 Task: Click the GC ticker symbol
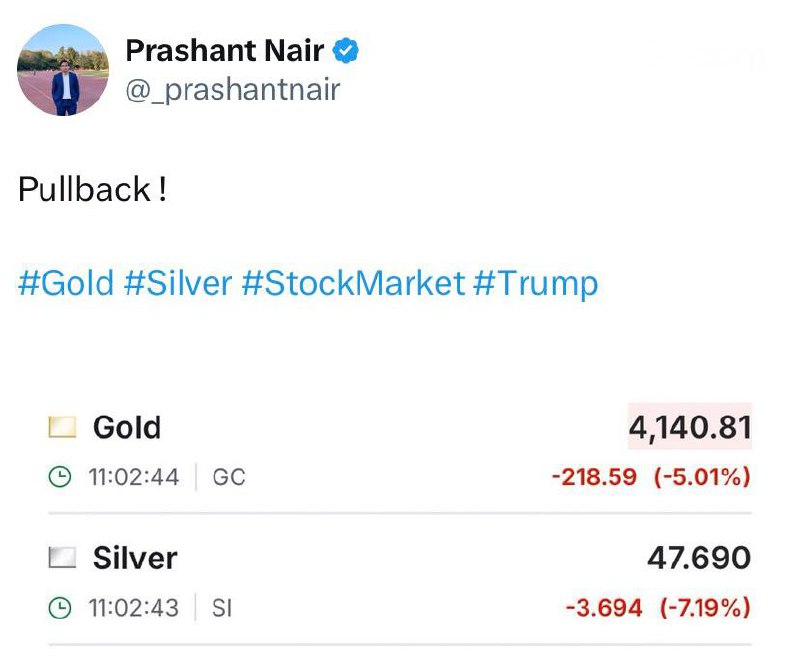click(x=229, y=477)
